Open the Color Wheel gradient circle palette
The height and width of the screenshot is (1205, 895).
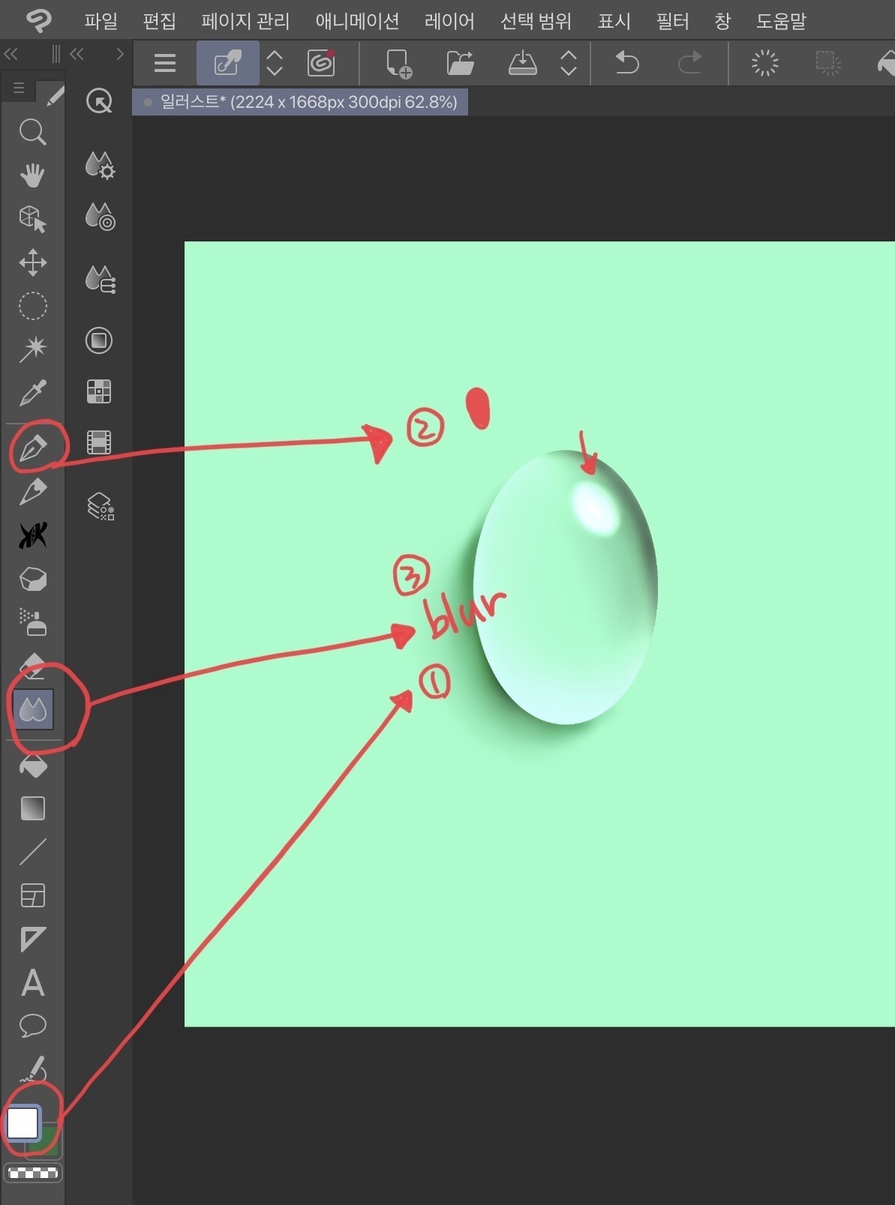click(x=99, y=341)
